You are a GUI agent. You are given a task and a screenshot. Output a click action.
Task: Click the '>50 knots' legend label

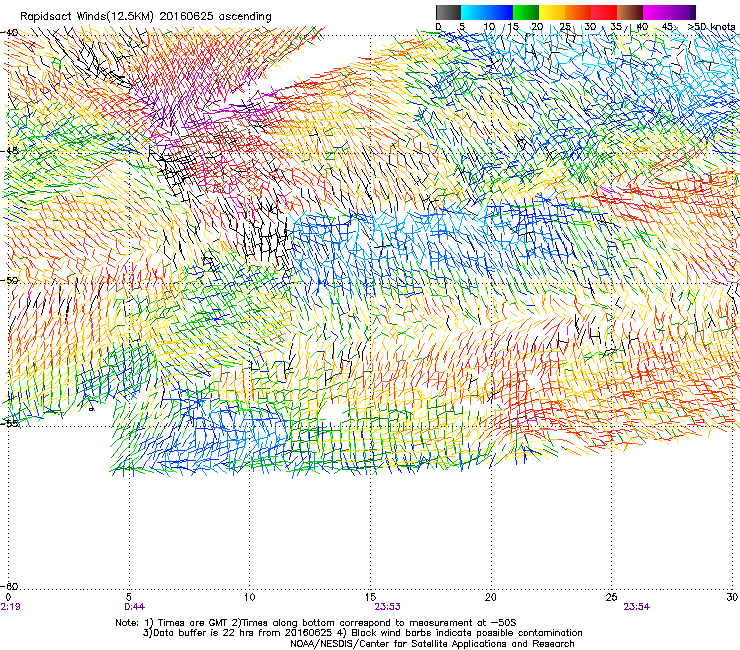pyautogui.click(x=712, y=26)
